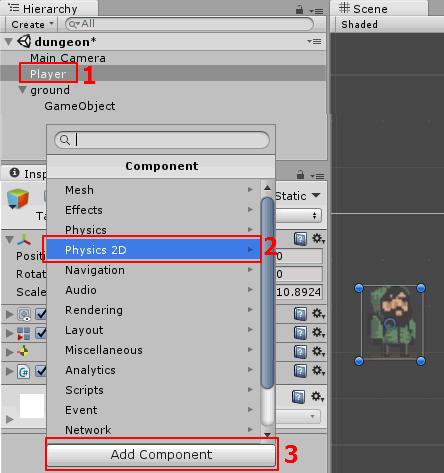Open the Effects component submenu

153,210
